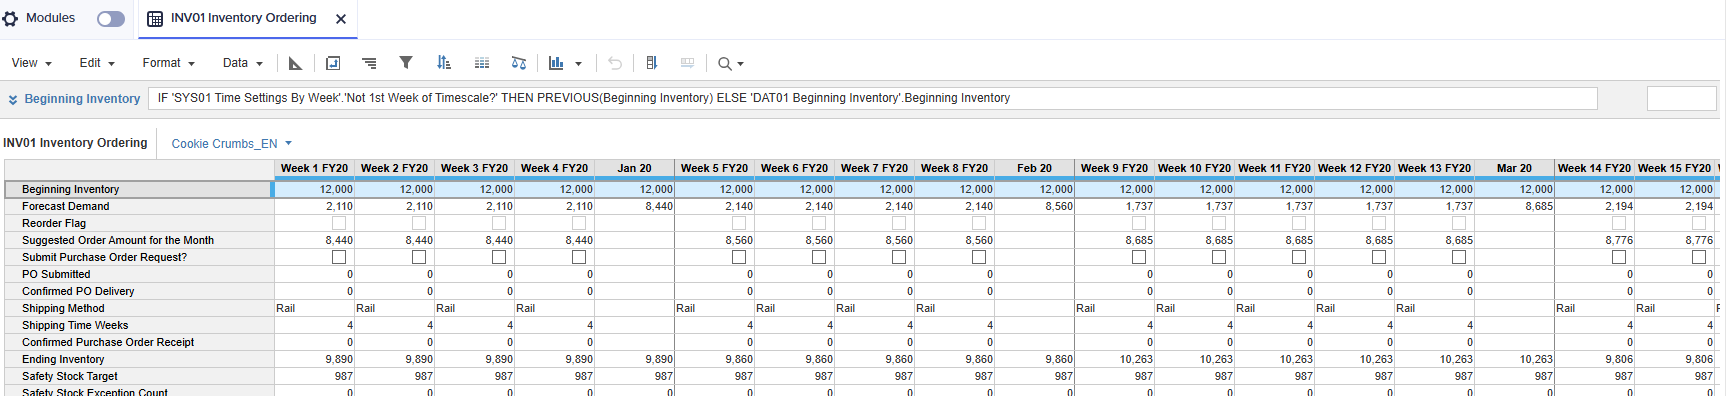Screen dimensions: 1726x396
Task: Select Suggested Order Amount for the Month row
Action: click(139, 240)
